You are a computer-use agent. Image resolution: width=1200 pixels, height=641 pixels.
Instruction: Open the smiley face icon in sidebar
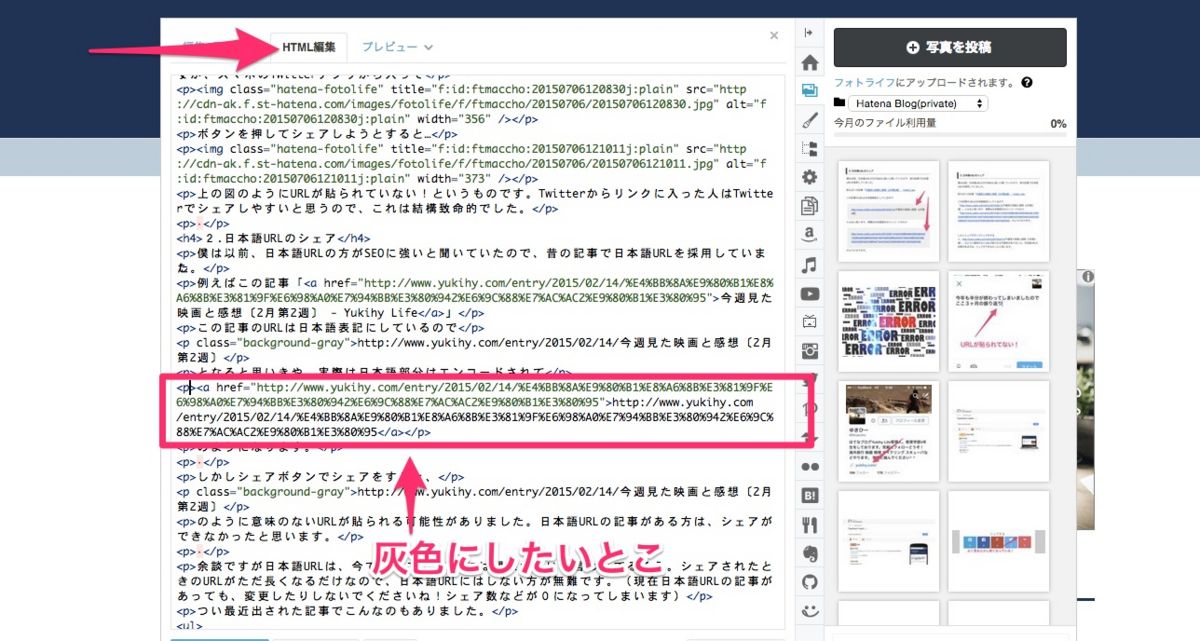pos(810,610)
